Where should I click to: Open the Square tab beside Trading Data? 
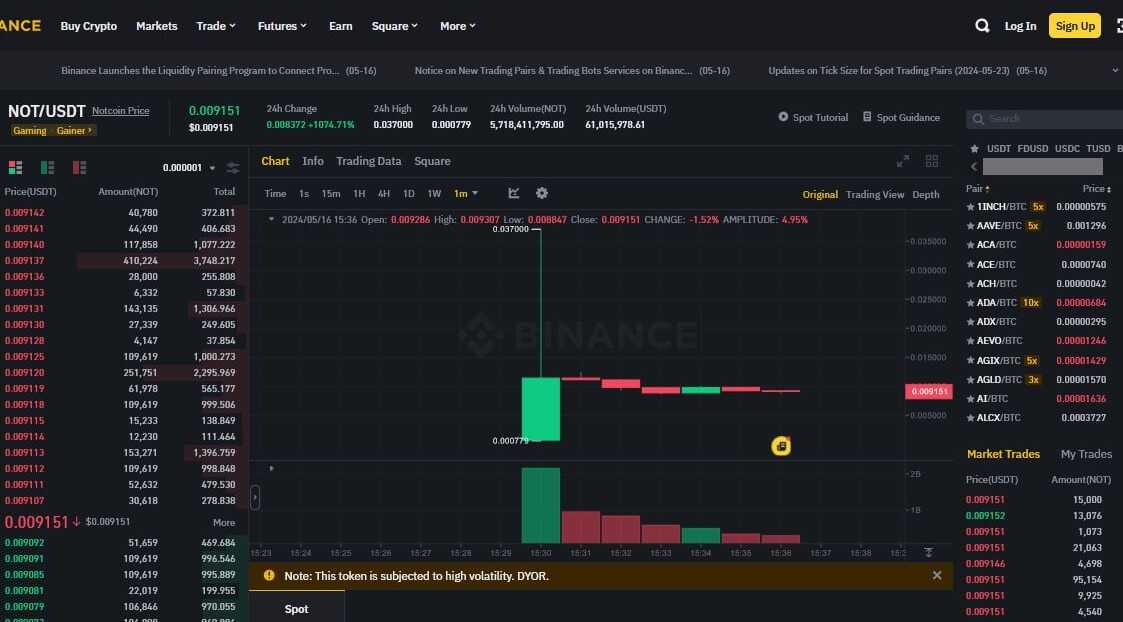pos(433,161)
